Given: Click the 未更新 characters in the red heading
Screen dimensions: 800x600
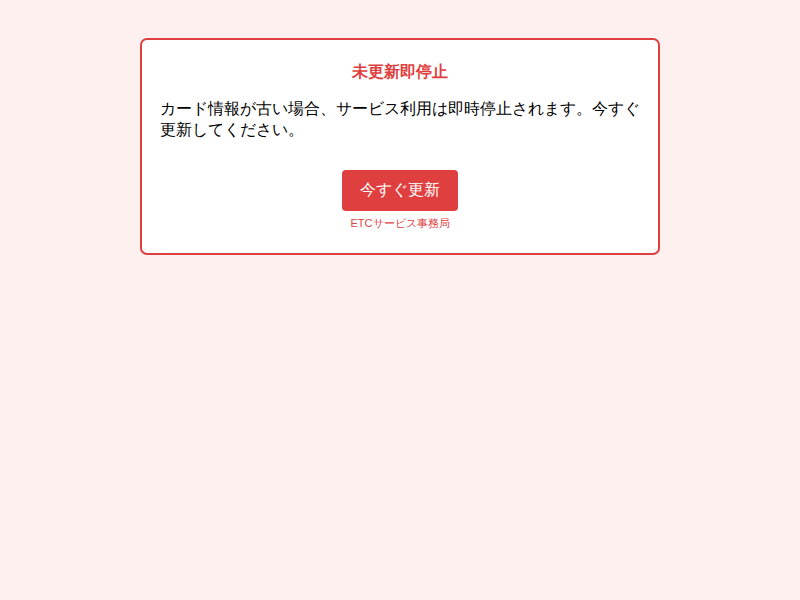Looking at the screenshot, I should [x=376, y=72].
